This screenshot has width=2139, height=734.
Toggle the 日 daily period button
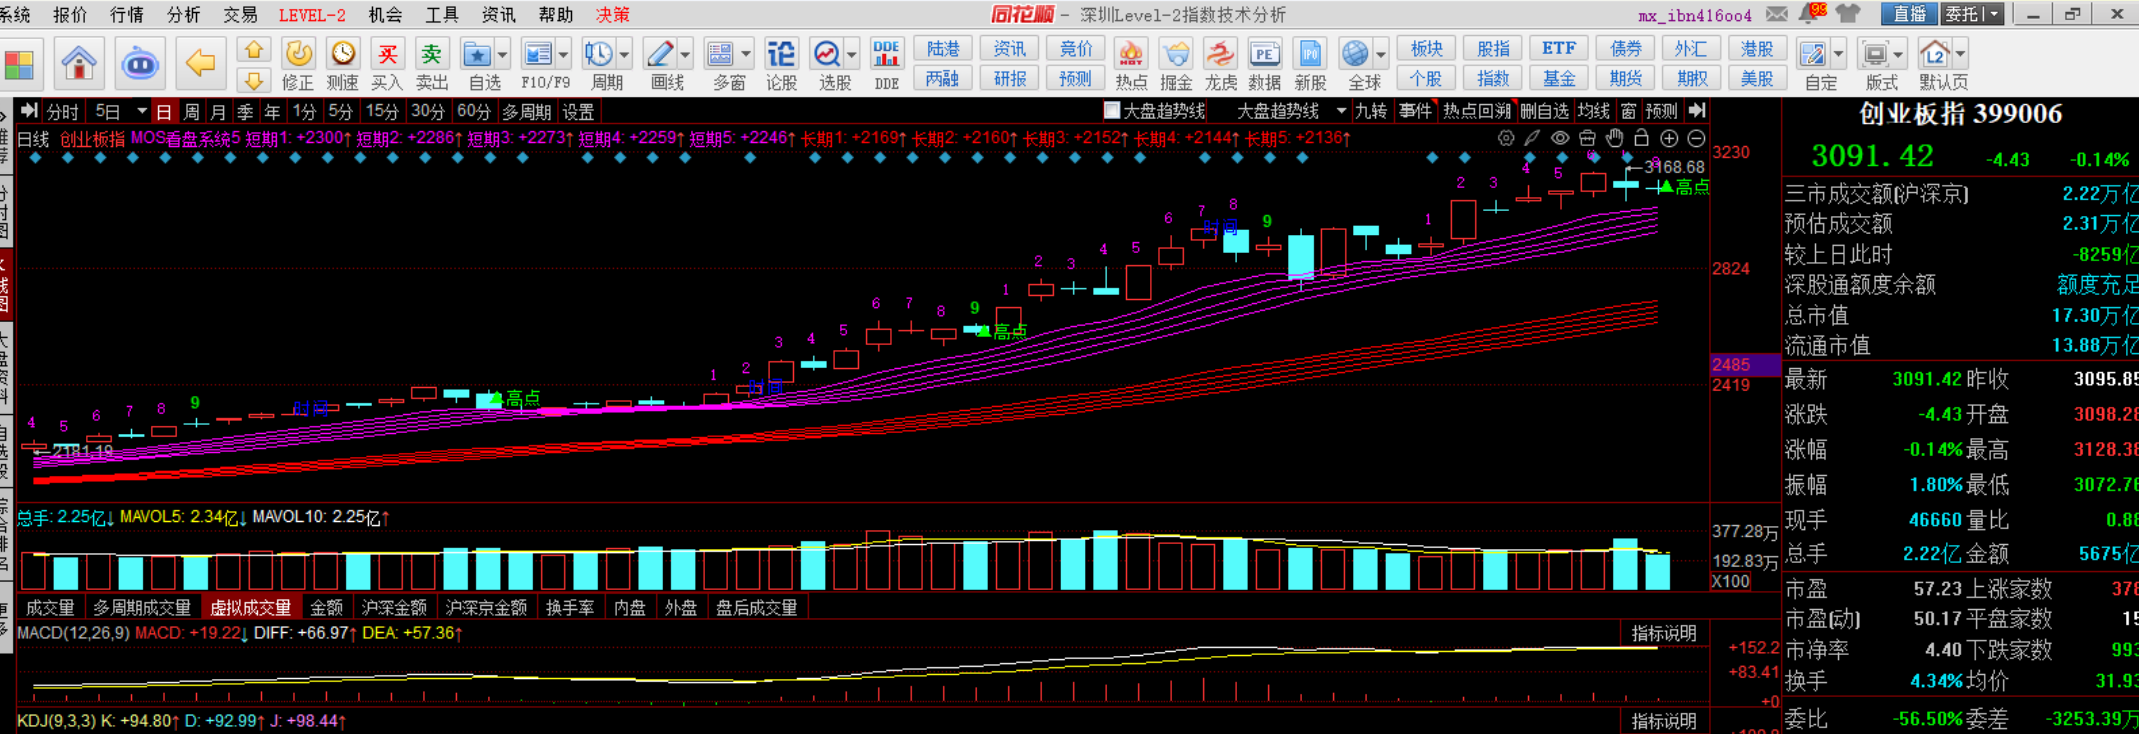coord(164,112)
